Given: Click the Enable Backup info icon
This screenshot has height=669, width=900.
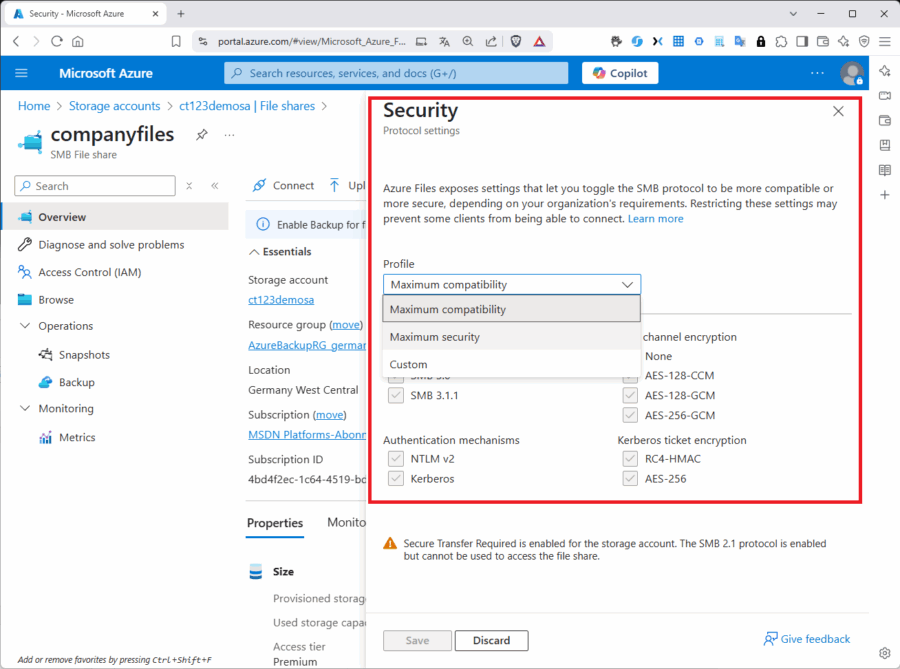Looking at the screenshot, I should (262, 224).
